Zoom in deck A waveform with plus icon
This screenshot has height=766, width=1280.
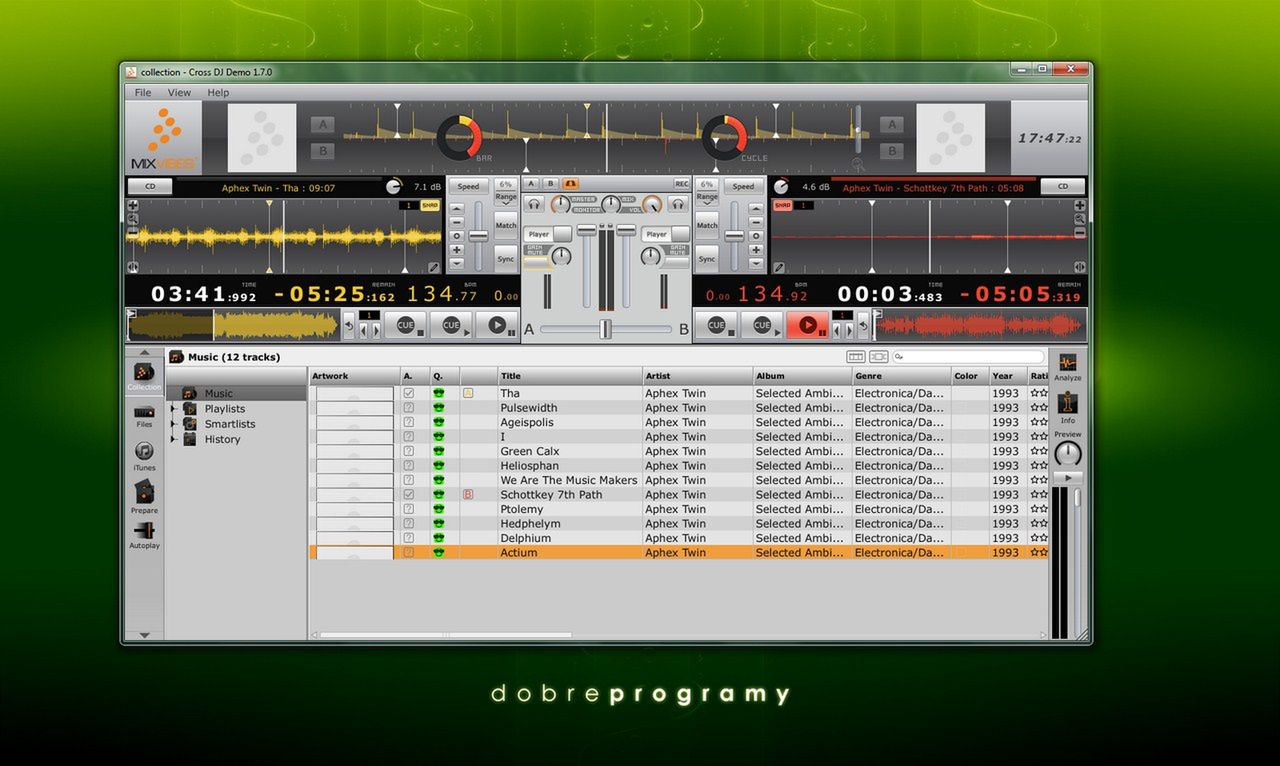pos(133,205)
